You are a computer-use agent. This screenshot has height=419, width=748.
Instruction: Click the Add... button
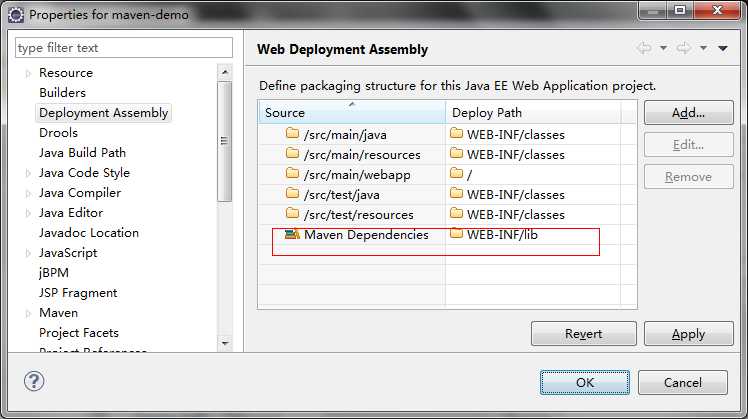coord(688,113)
